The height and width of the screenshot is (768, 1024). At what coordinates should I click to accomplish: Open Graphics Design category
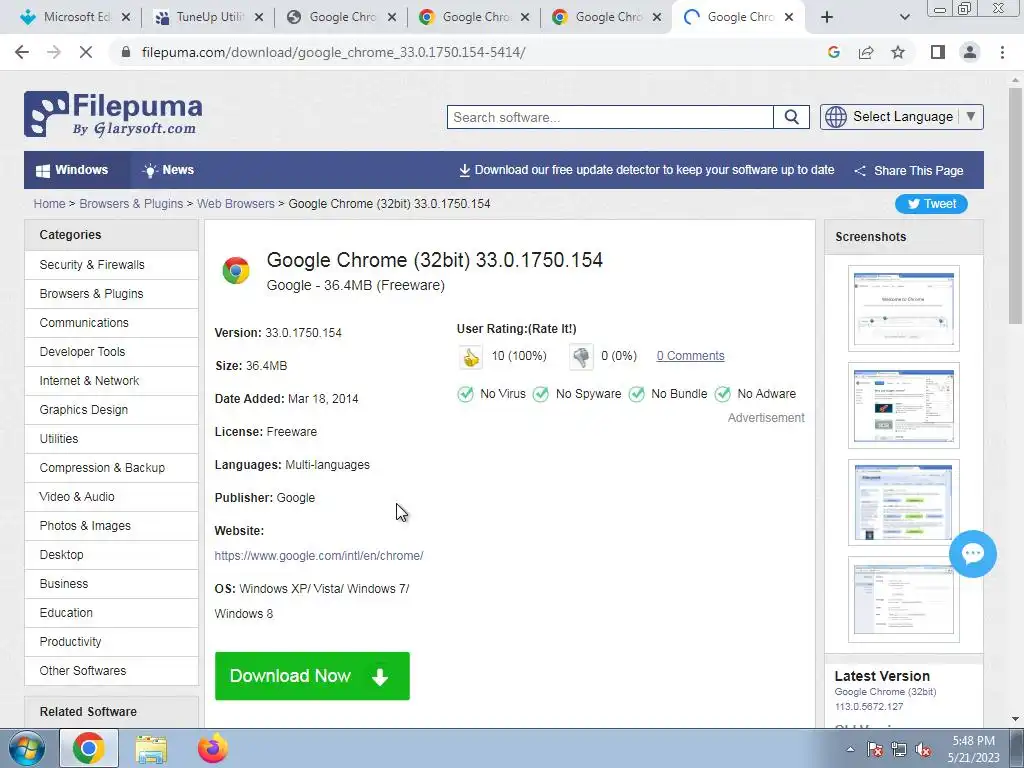112,409
